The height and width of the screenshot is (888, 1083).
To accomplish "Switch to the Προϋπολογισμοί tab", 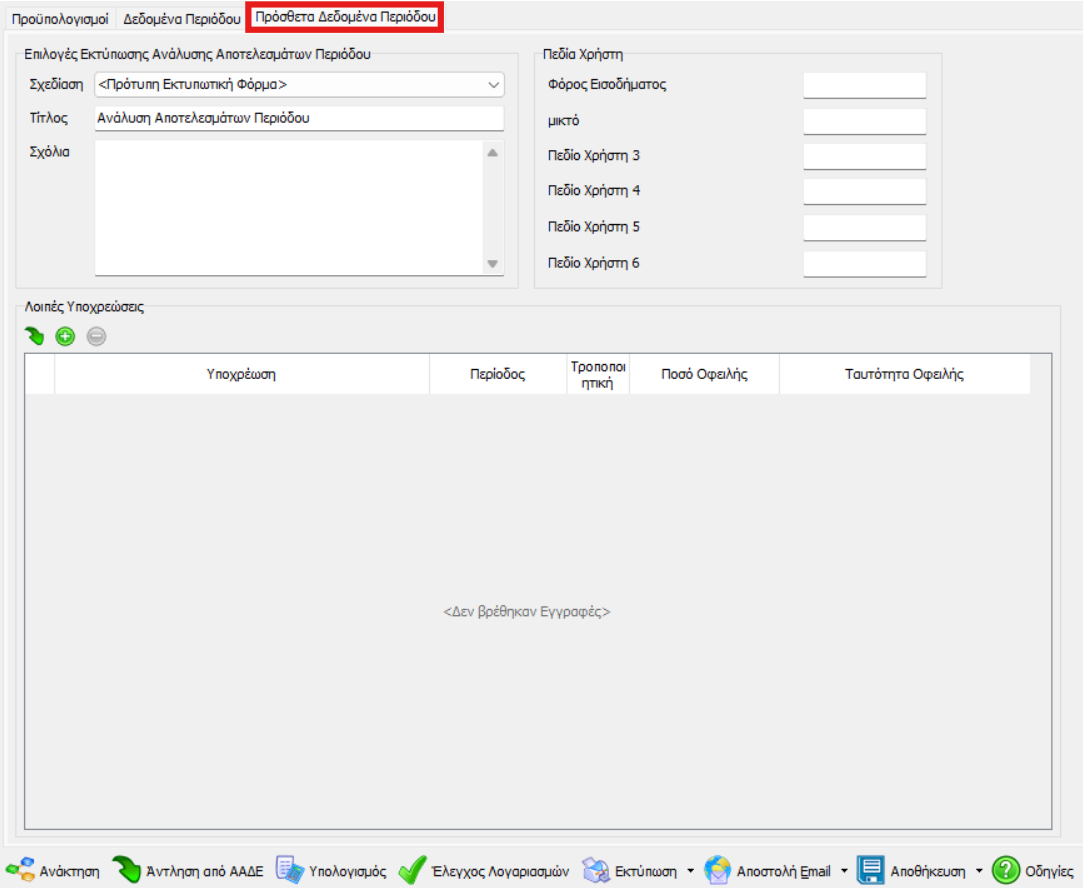I will tap(60, 18).
